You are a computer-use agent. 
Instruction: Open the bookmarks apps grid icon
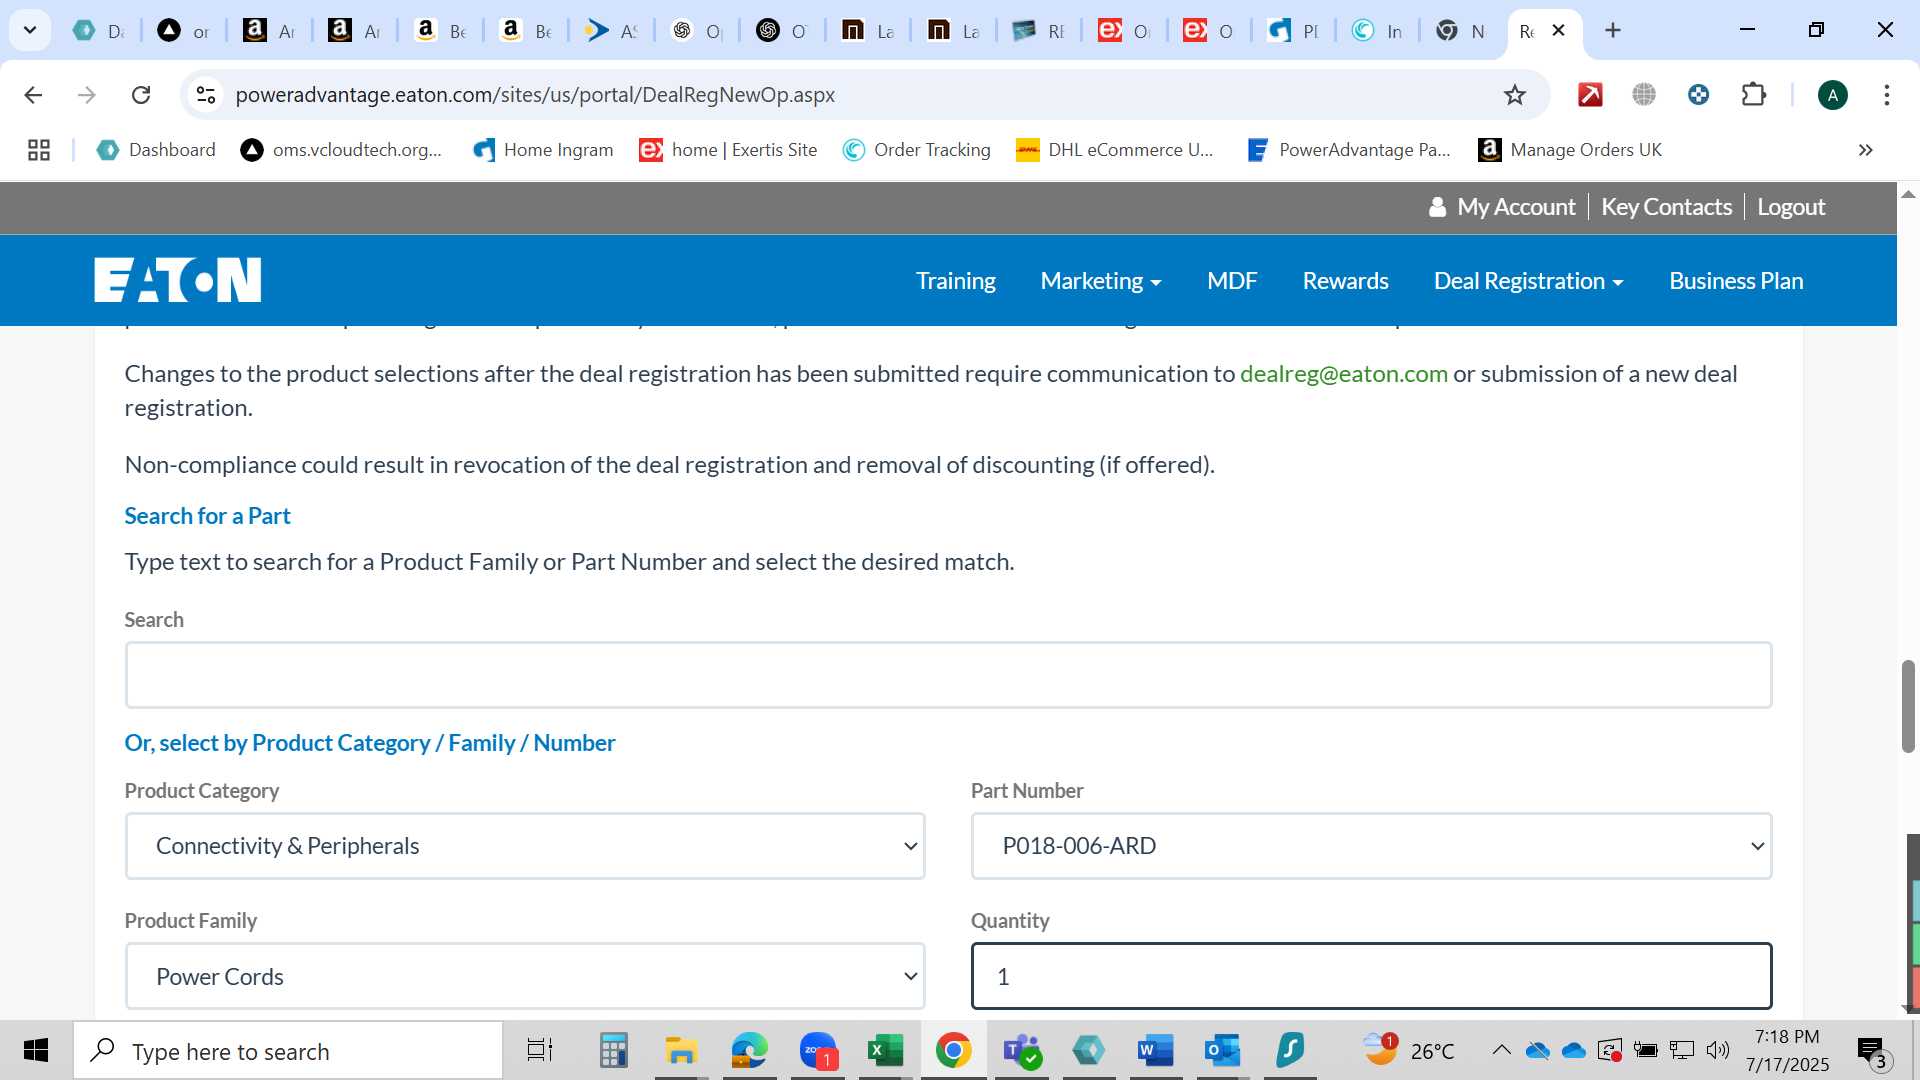(x=39, y=150)
